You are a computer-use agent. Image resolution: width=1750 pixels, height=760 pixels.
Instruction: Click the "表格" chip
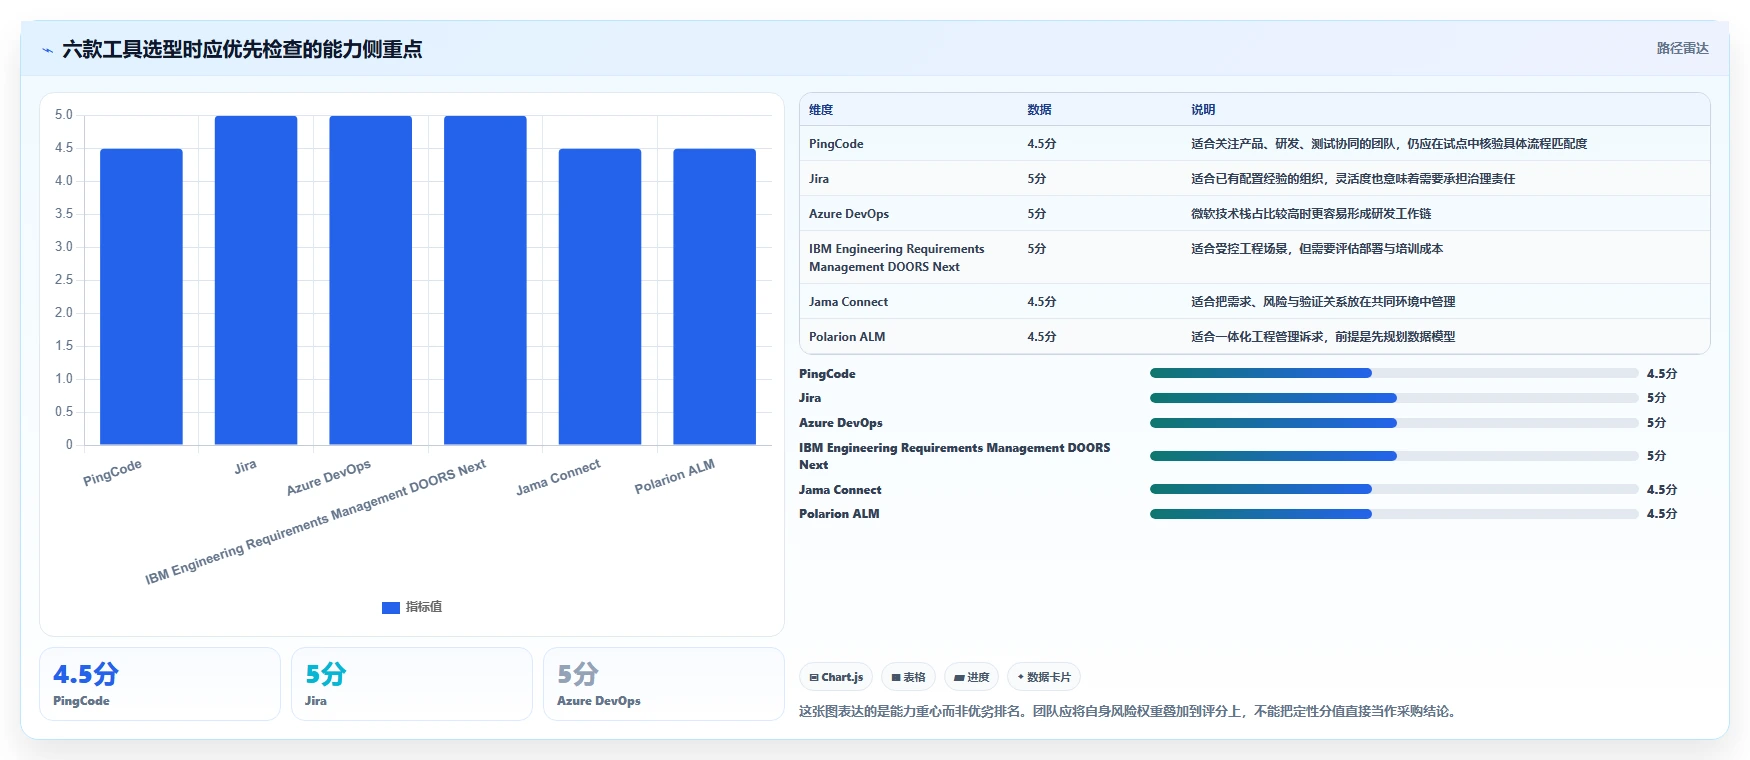click(x=908, y=677)
